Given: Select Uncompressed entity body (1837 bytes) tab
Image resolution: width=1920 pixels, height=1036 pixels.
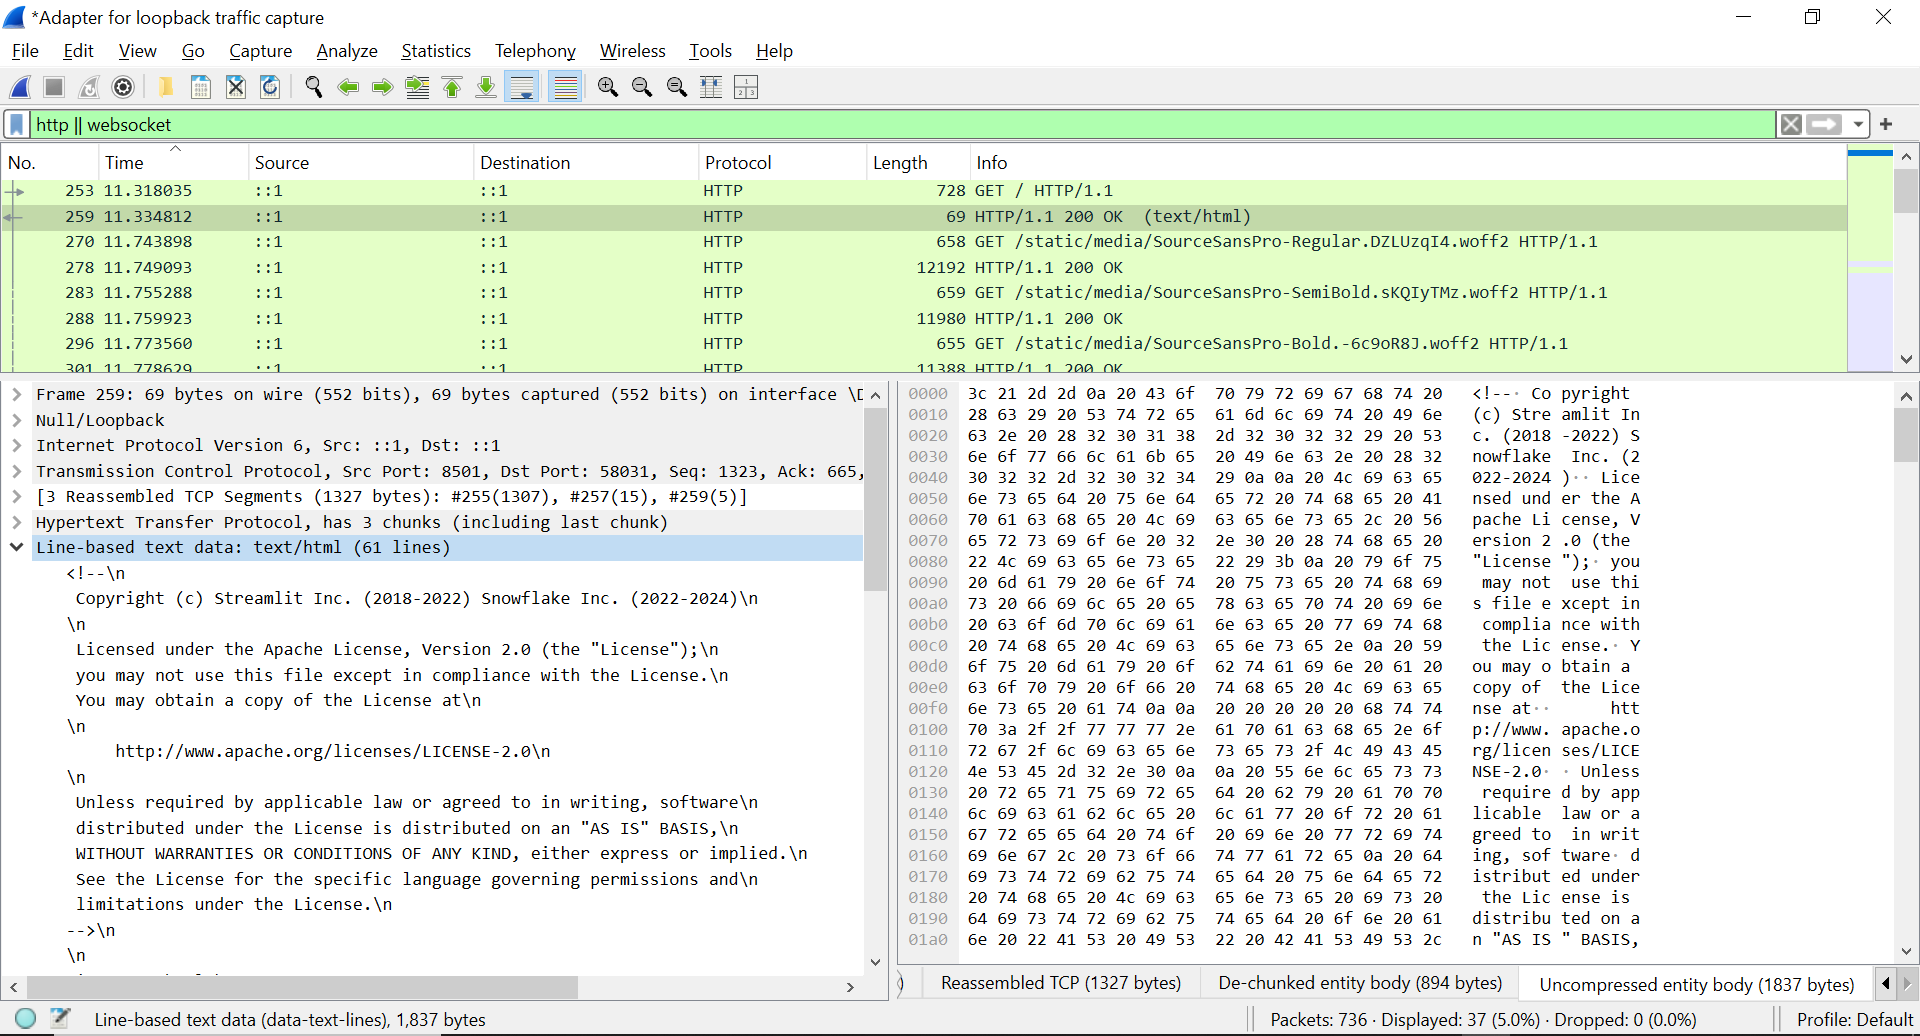Looking at the screenshot, I should click(x=1697, y=984).
